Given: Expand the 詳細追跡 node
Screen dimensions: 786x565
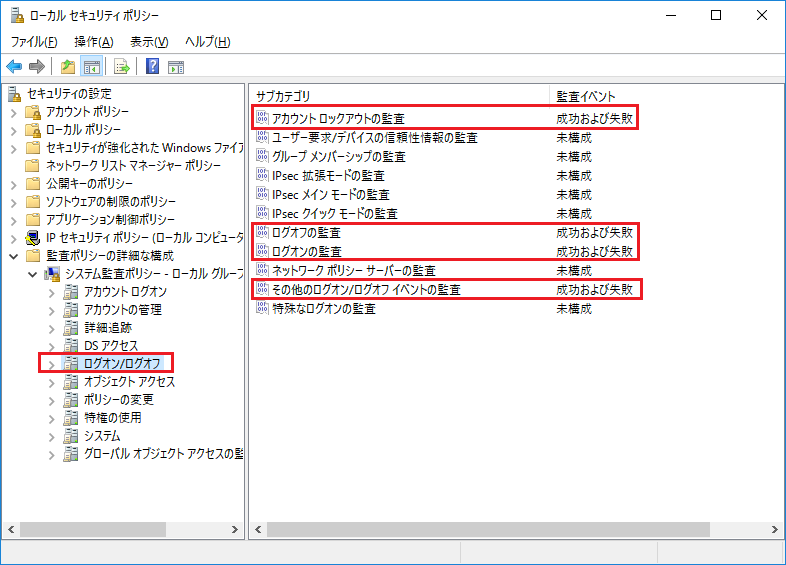Looking at the screenshot, I should tap(52, 329).
